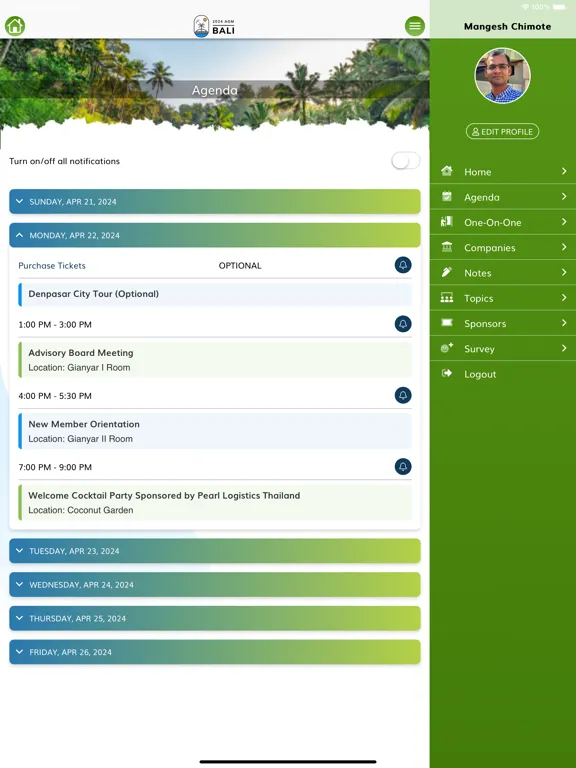
Task: Tap the icon beside Sponsors
Action: point(447,323)
